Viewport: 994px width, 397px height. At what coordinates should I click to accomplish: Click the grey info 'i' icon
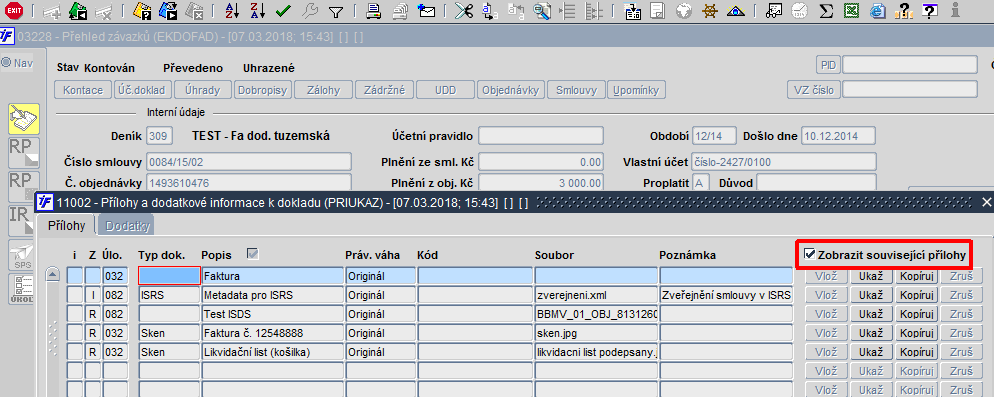955,11
